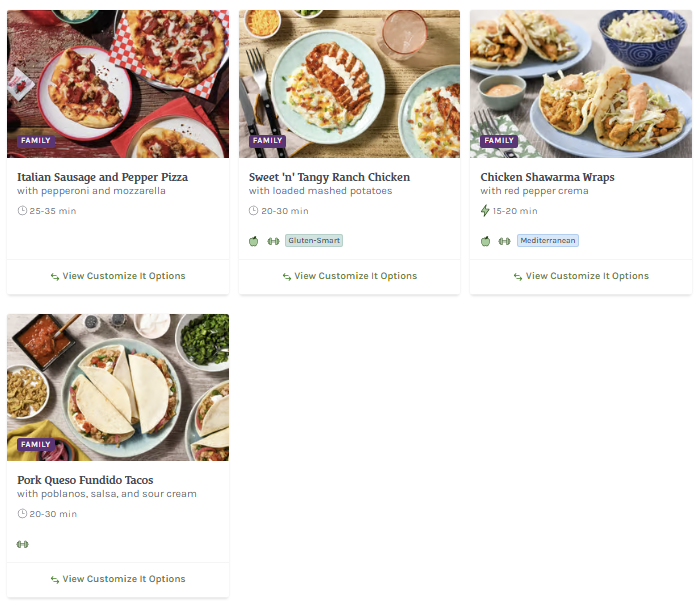Open the Pork Queso Fundido Tacos title link

85,480
